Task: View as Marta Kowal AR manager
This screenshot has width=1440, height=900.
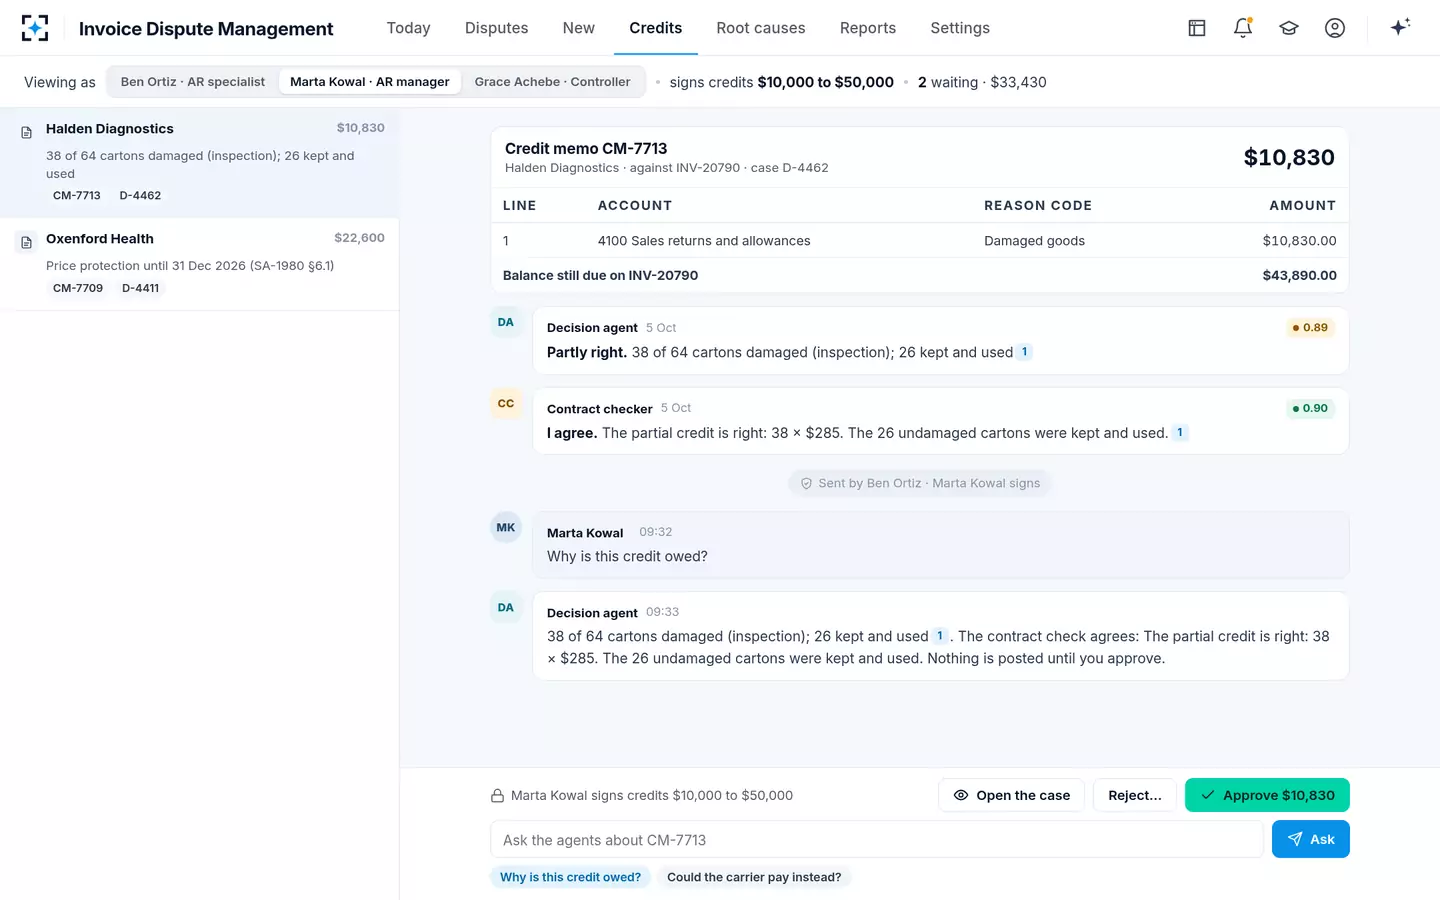Action: pos(370,82)
